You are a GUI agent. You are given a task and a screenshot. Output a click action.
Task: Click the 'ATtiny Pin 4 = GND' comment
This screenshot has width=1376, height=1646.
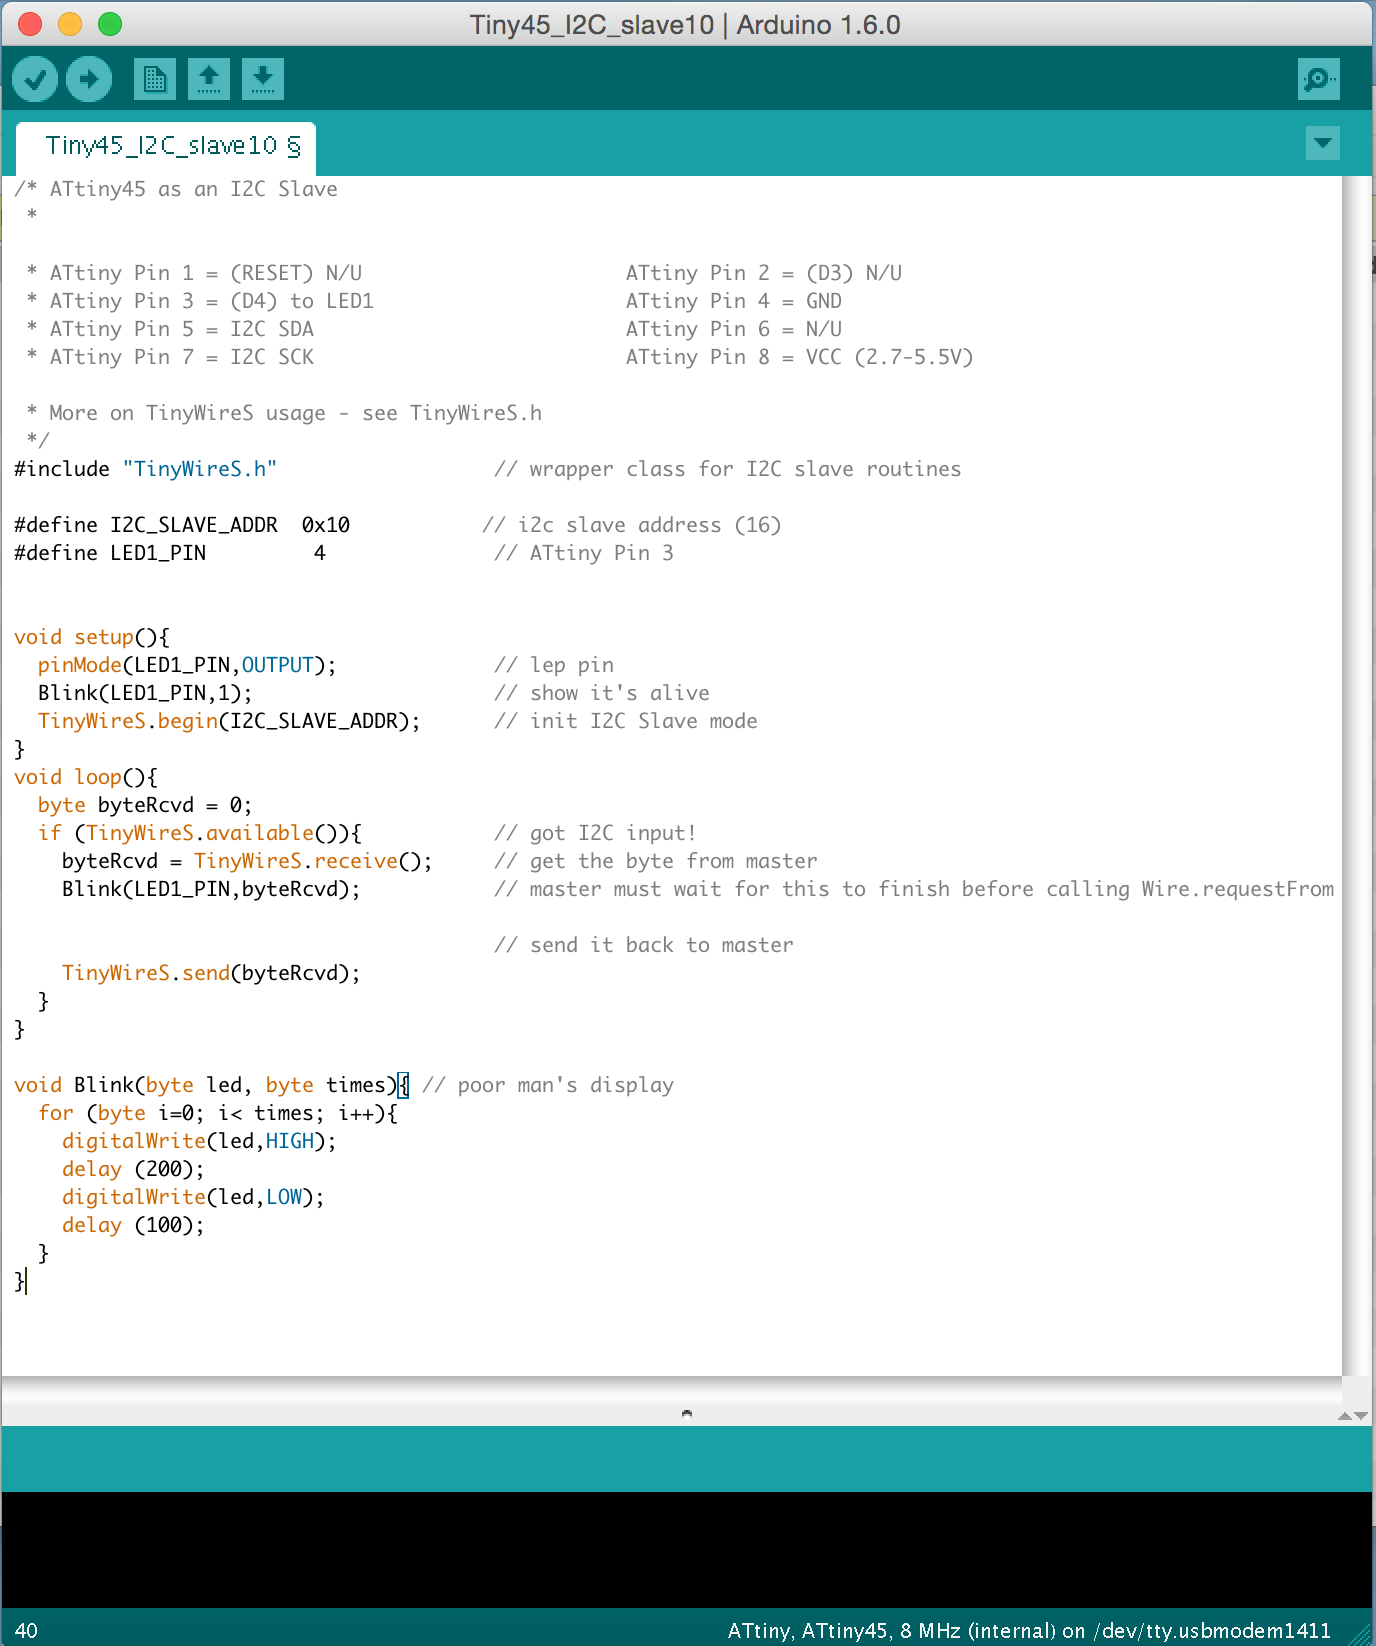(734, 301)
